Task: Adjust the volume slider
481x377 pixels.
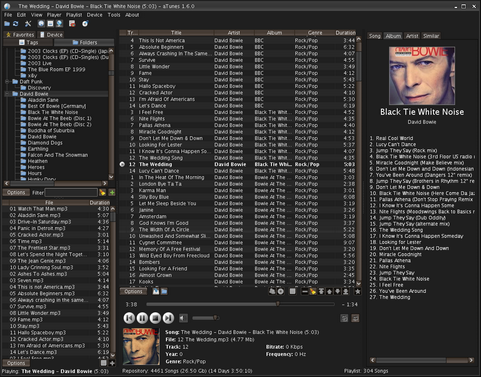Action: (x=205, y=318)
